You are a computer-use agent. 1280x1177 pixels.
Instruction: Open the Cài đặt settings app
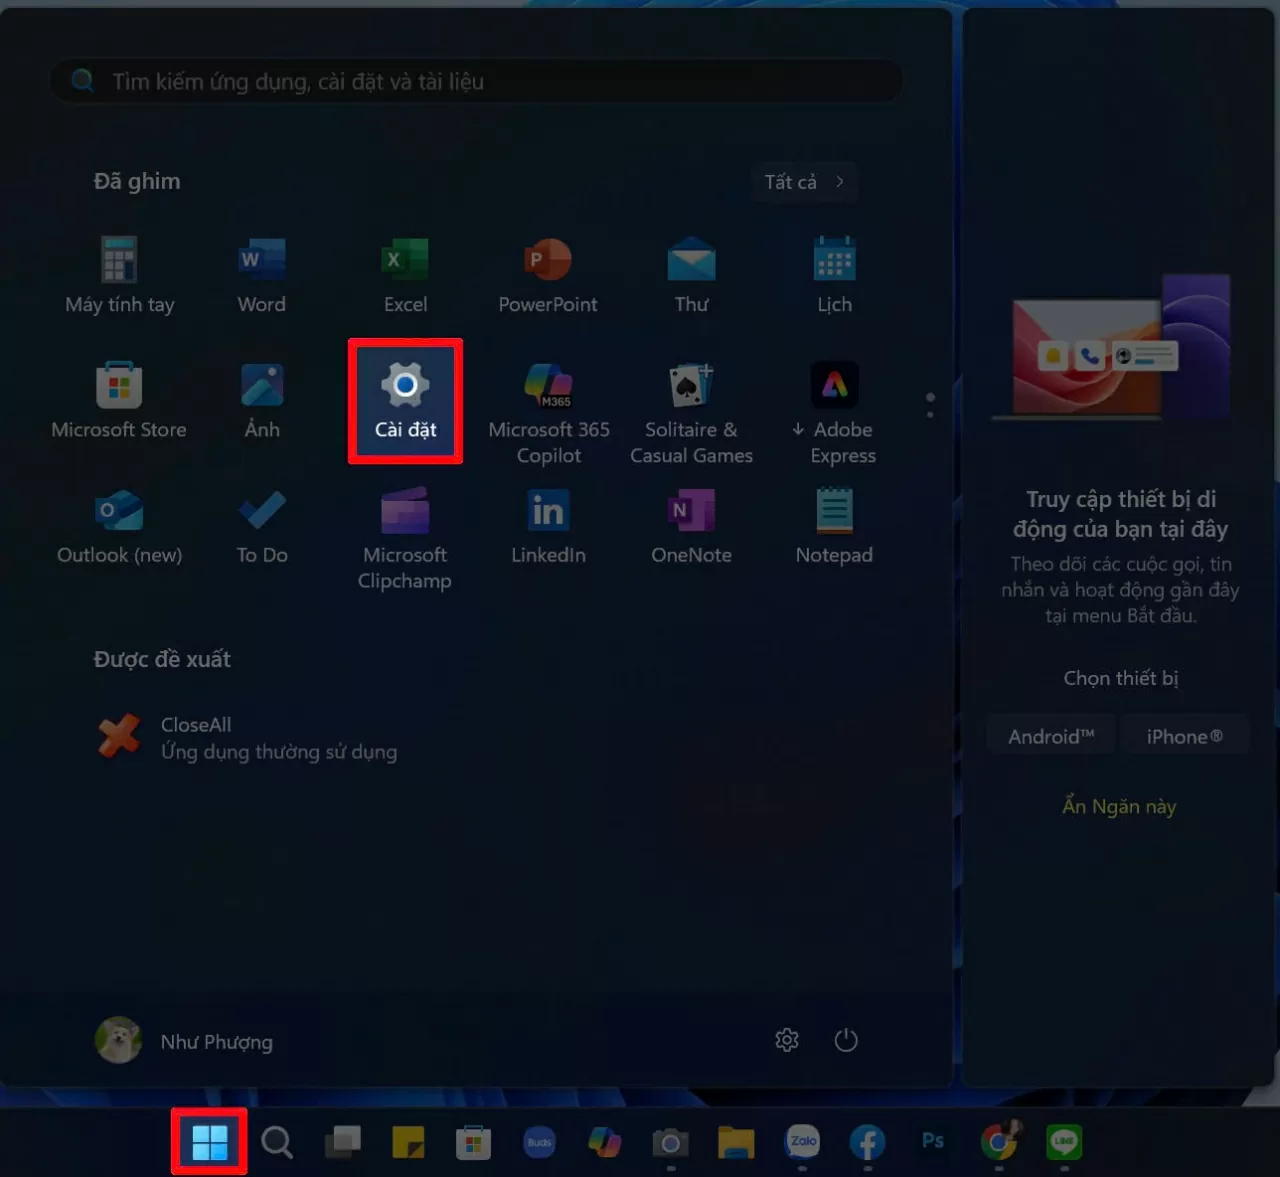coord(405,400)
